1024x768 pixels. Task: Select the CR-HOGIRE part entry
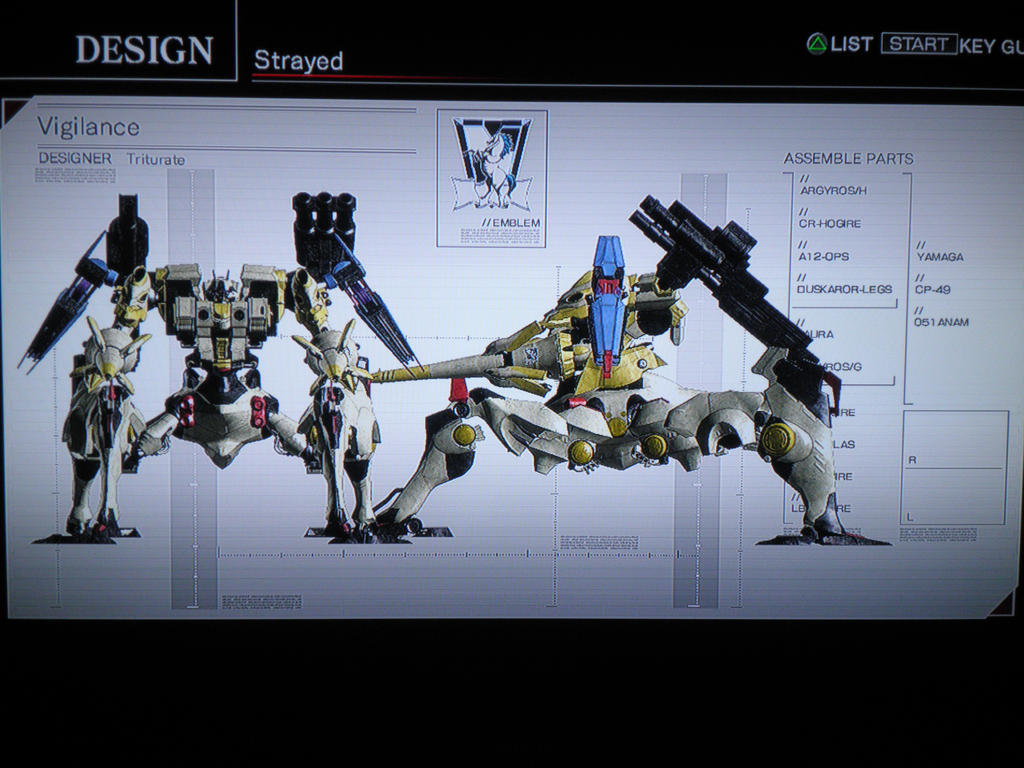pyautogui.click(x=829, y=223)
